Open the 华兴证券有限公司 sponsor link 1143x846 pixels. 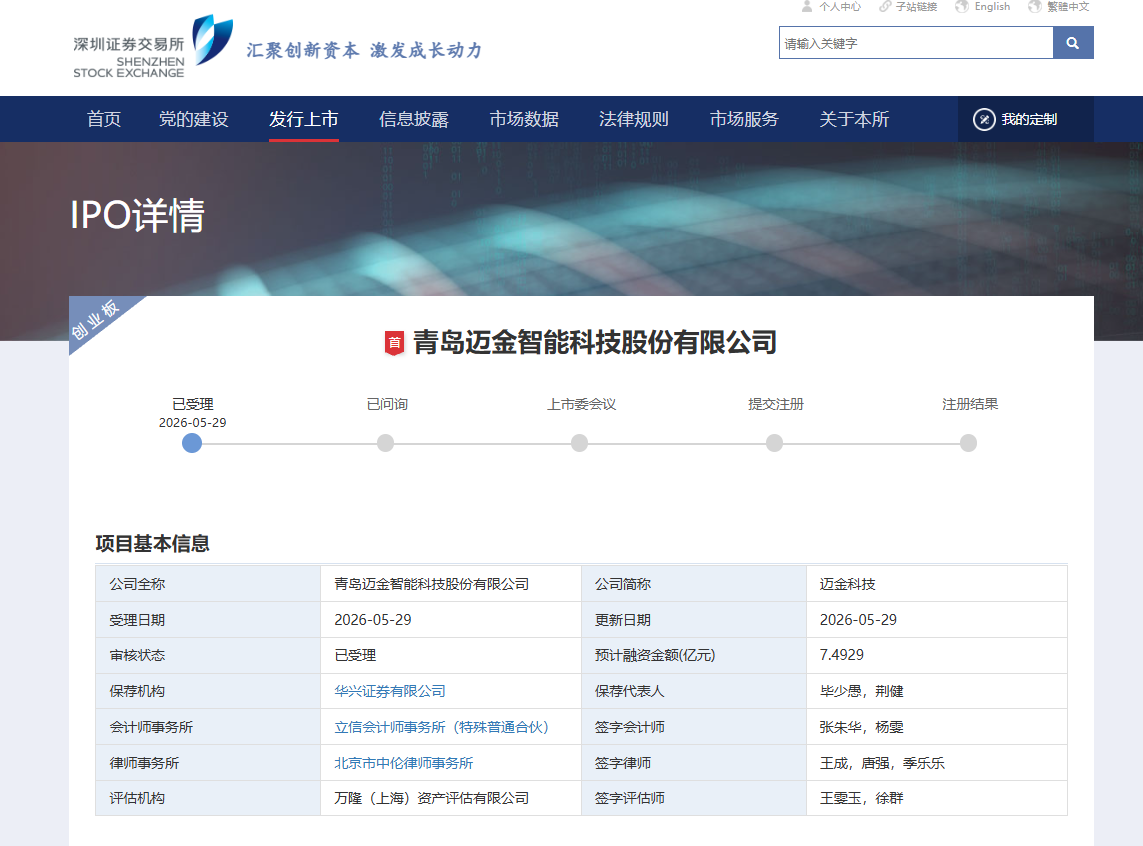click(x=390, y=691)
